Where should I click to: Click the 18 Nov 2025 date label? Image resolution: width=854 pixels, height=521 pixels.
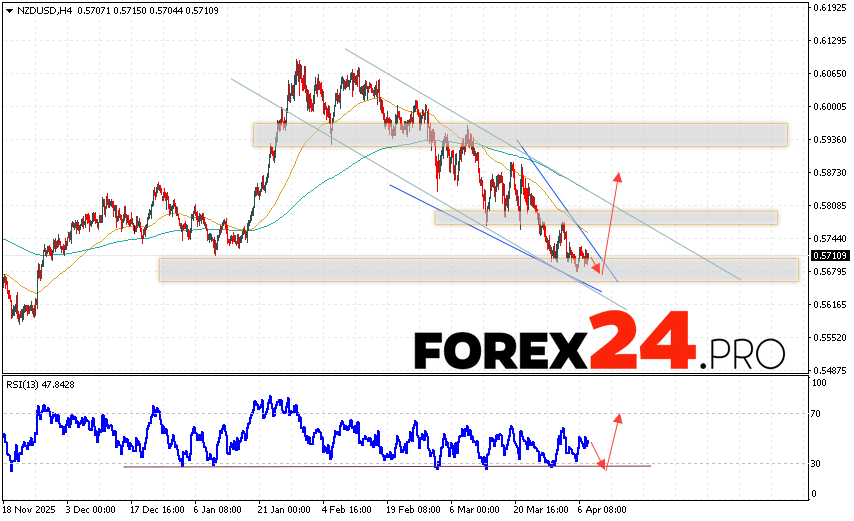(x=30, y=509)
